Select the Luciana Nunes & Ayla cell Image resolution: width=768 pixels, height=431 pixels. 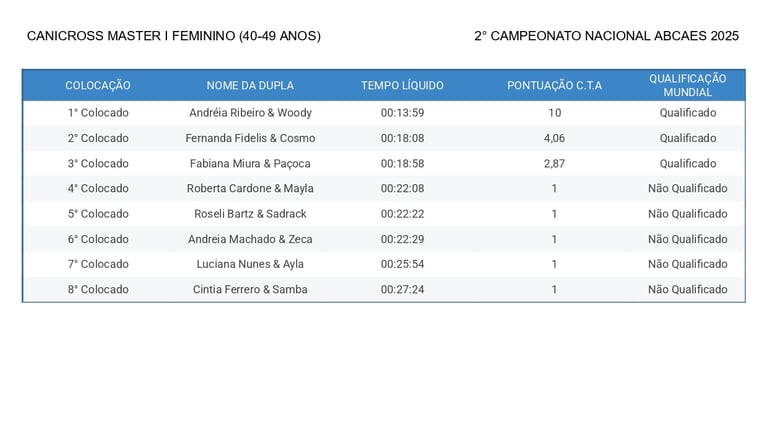(250, 264)
